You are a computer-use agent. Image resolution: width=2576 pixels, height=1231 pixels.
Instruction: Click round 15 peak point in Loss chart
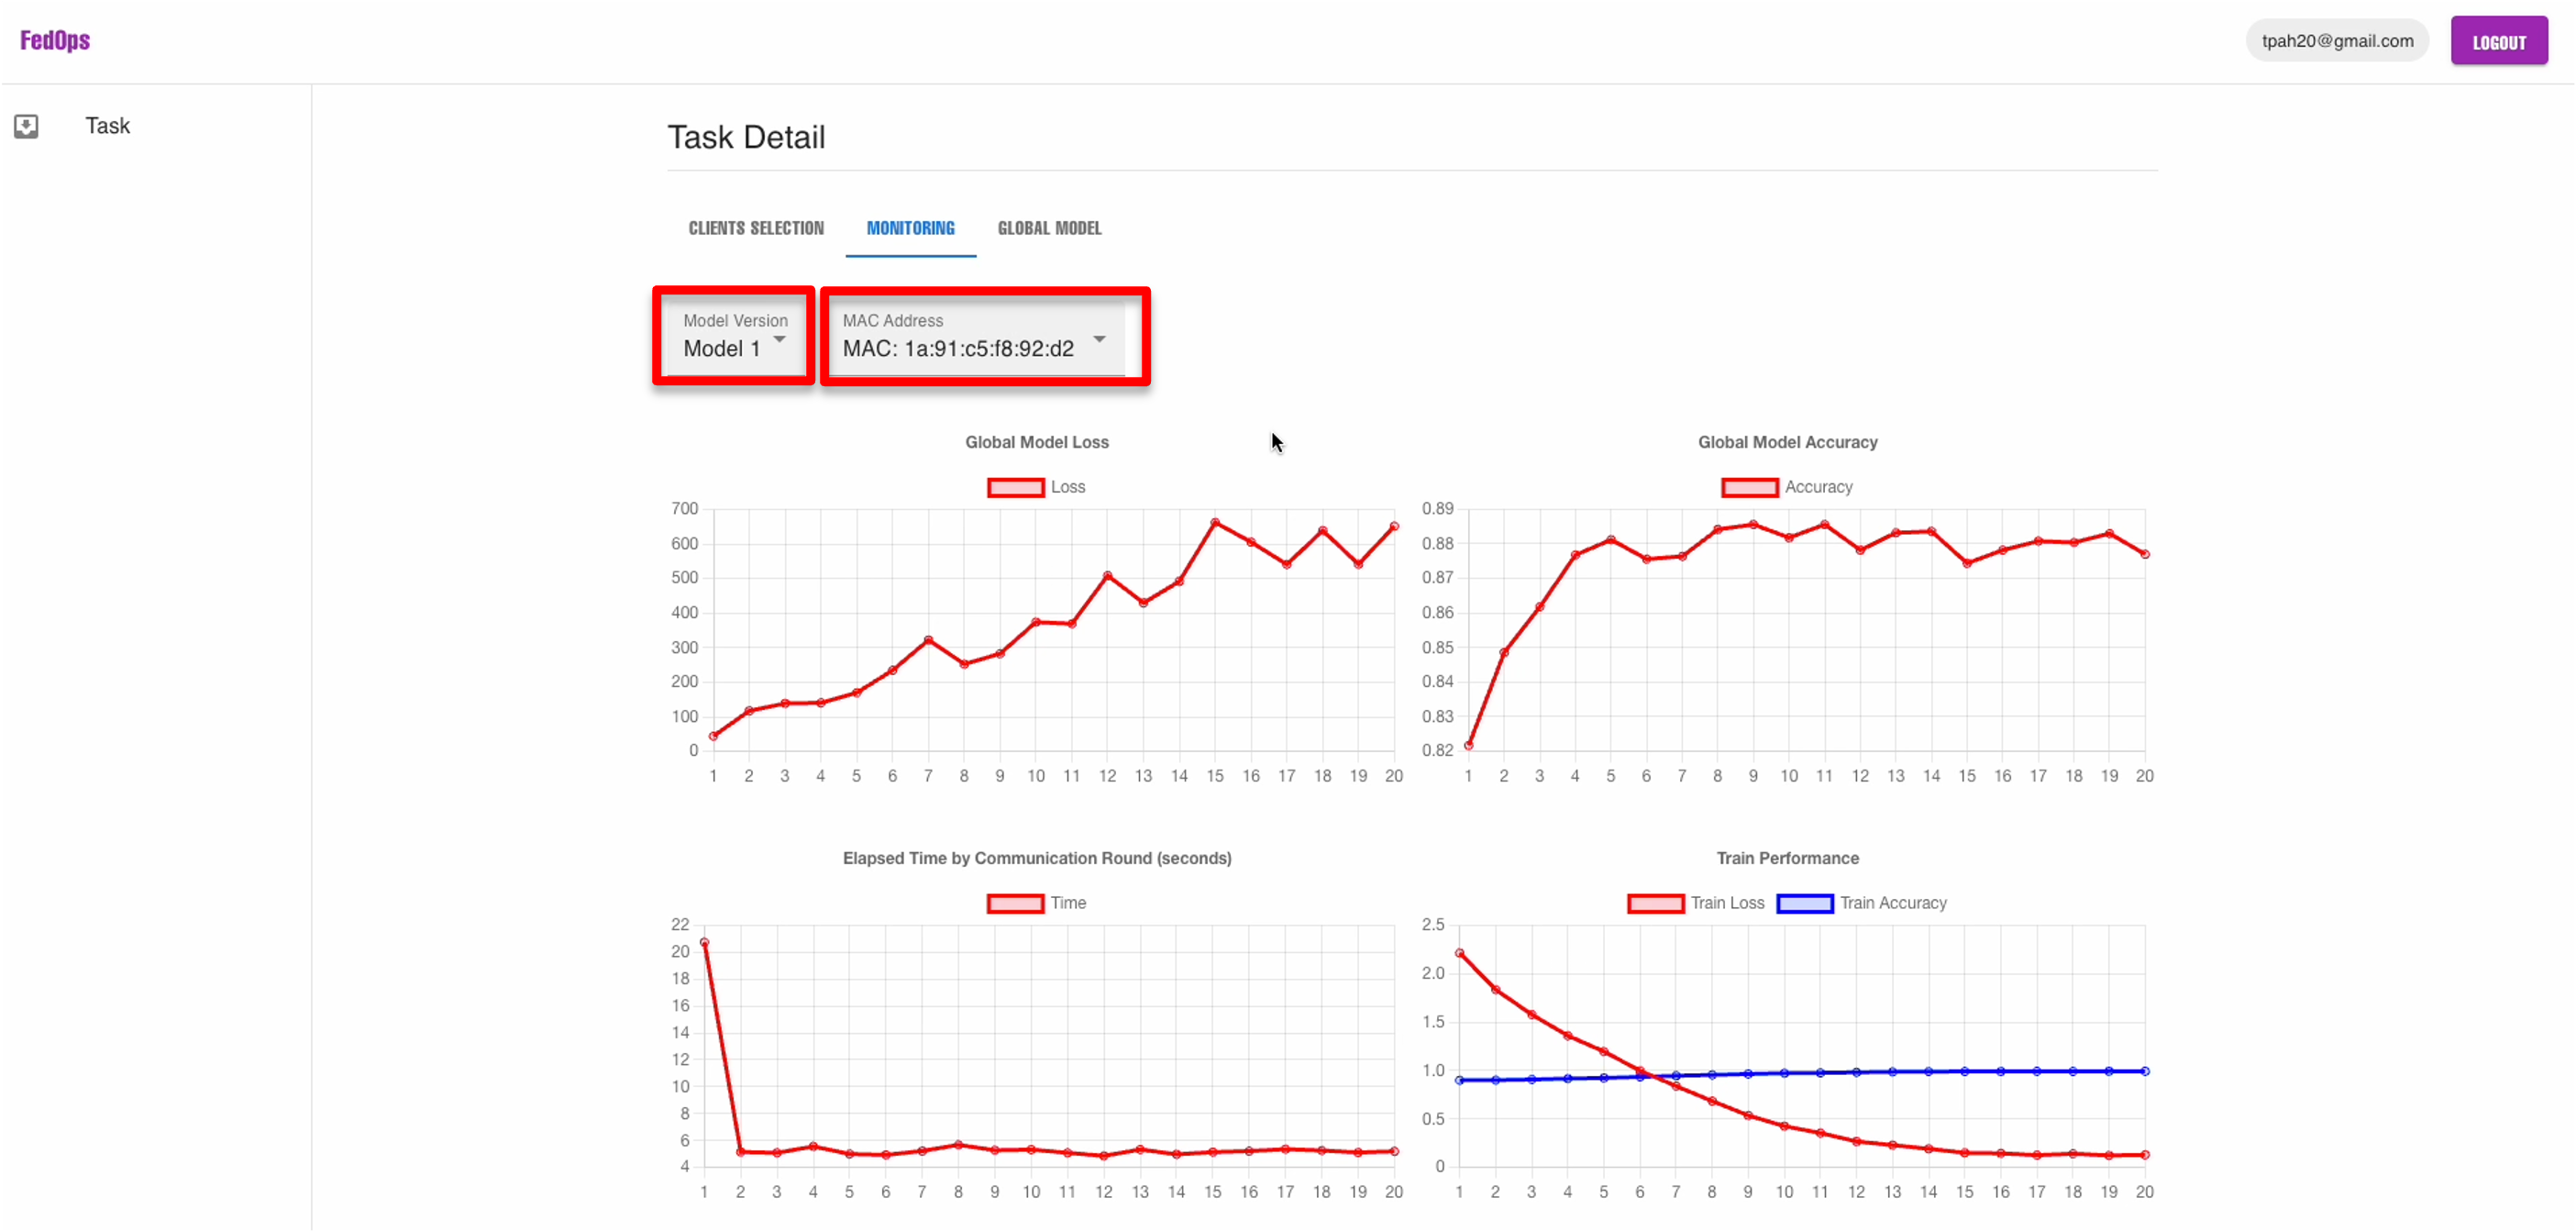(1215, 523)
